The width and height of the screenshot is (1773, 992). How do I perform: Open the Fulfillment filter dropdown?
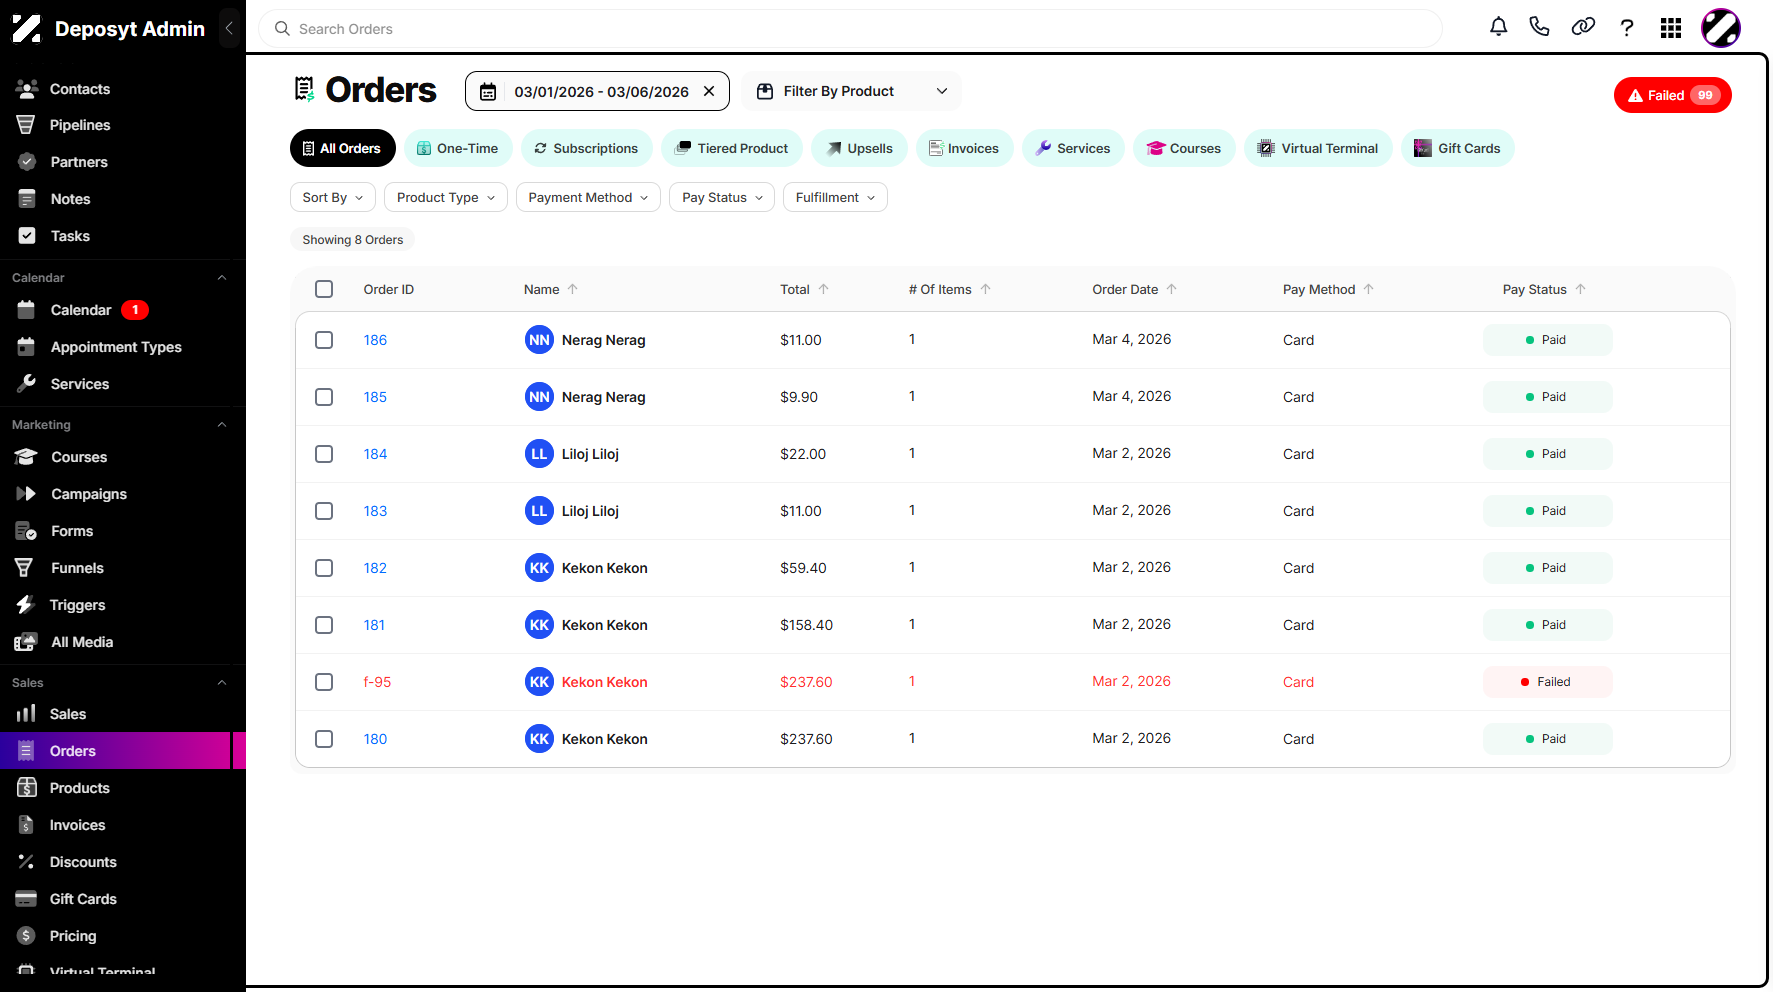pos(835,197)
